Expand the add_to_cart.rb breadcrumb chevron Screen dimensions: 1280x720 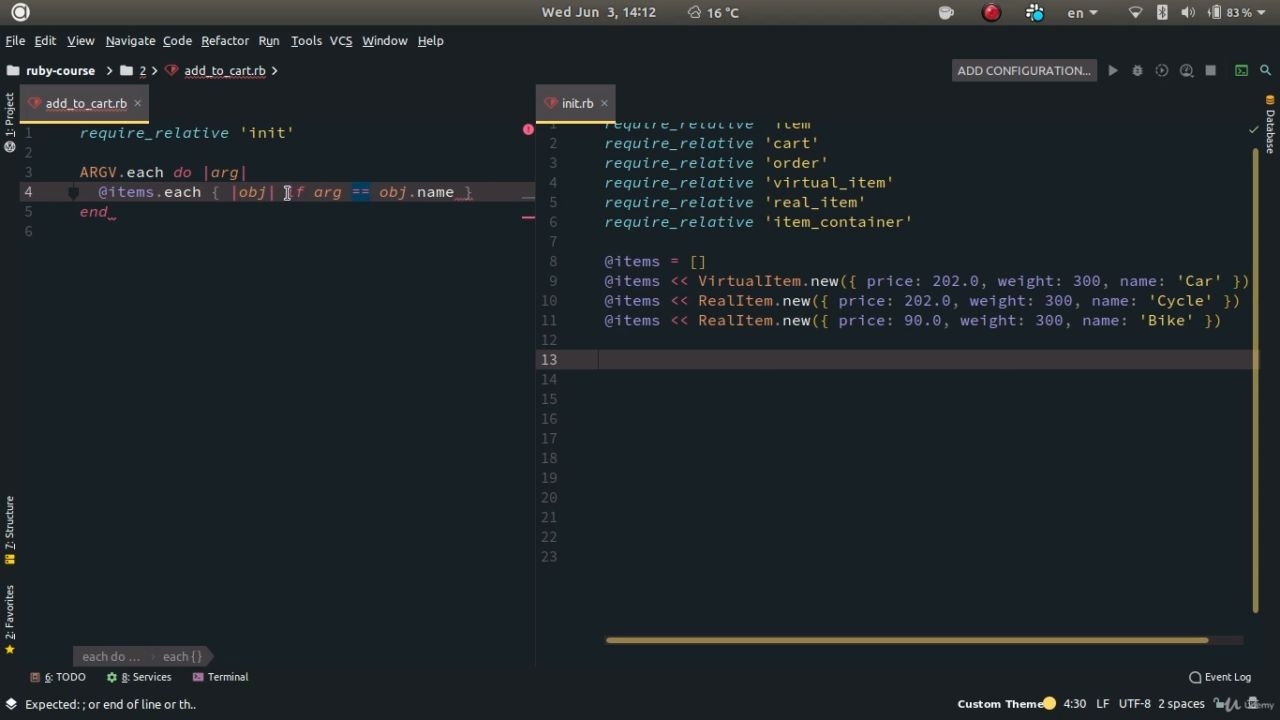point(274,71)
